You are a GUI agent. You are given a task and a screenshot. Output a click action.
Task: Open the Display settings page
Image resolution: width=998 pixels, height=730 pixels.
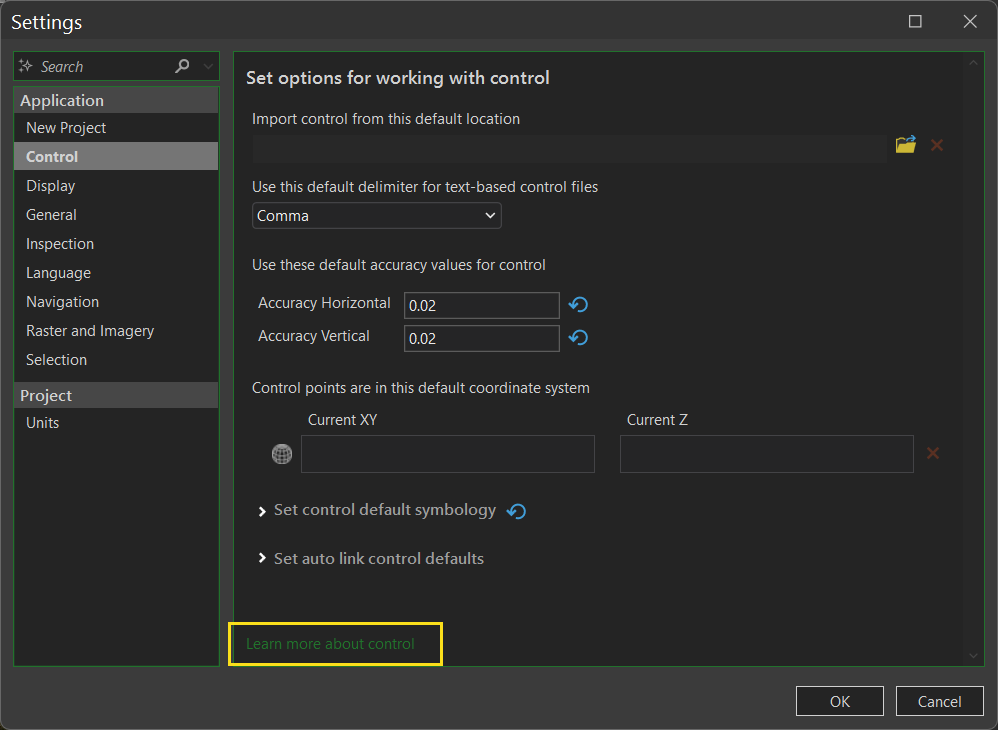click(x=116, y=186)
